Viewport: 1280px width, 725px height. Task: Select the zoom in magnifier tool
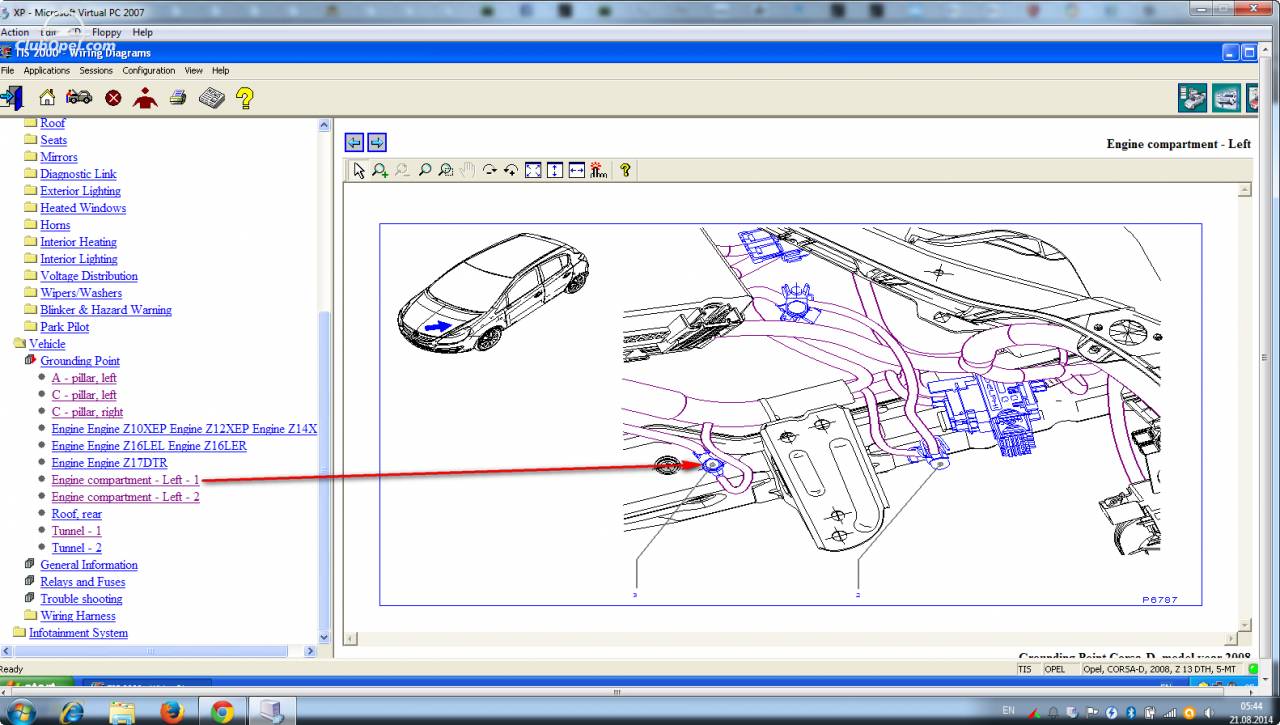click(x=380, y=171)
